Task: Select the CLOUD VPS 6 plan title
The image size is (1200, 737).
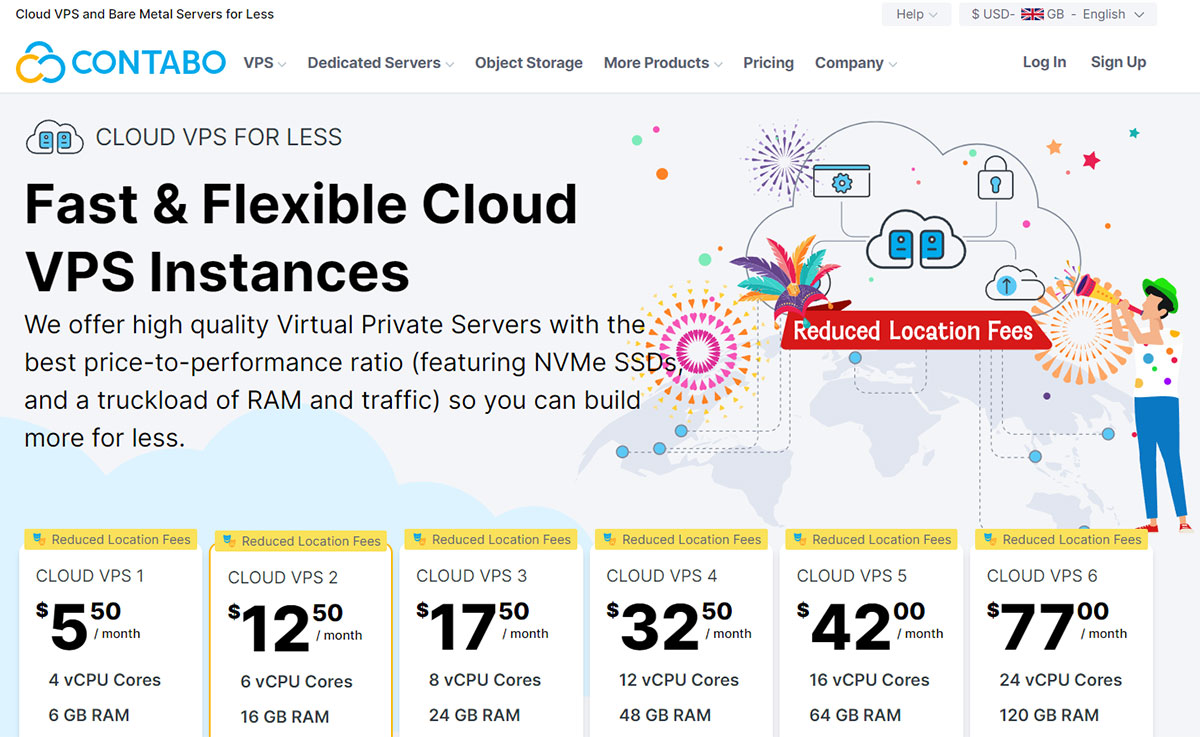Action: tap(1042, 575)
